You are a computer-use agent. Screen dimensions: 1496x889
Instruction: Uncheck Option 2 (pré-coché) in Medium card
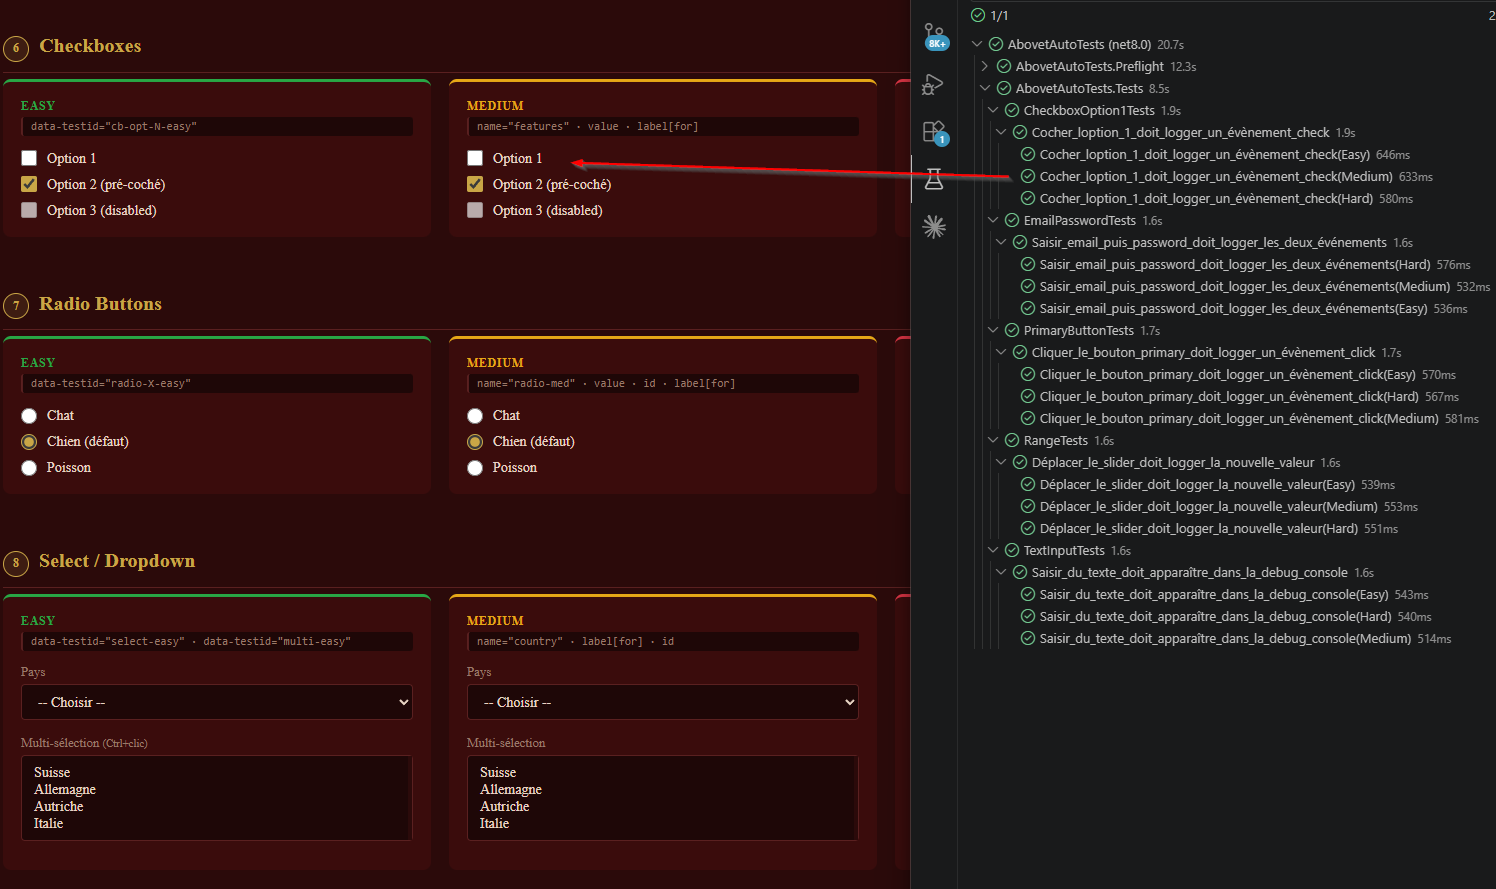click(475, 184)
